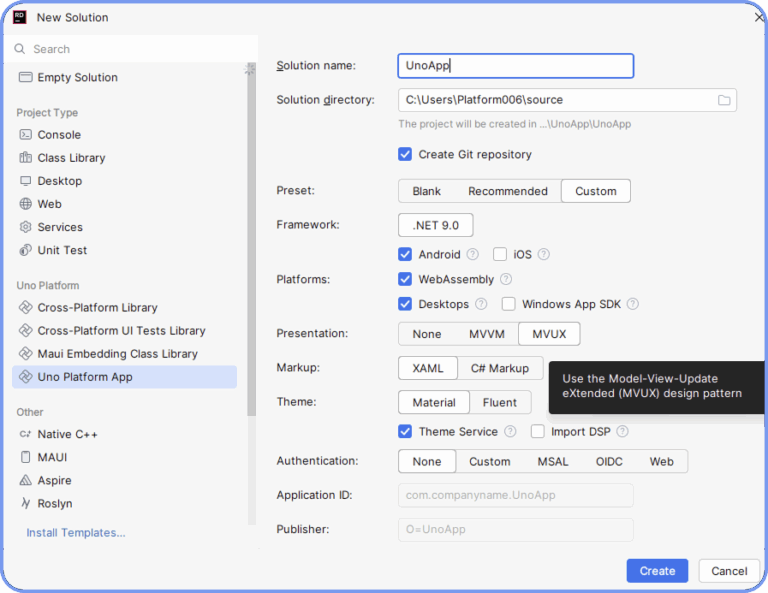Screen dimensions: 768x593
Task: Set authentication to Web
Action: tap(661, 461)
